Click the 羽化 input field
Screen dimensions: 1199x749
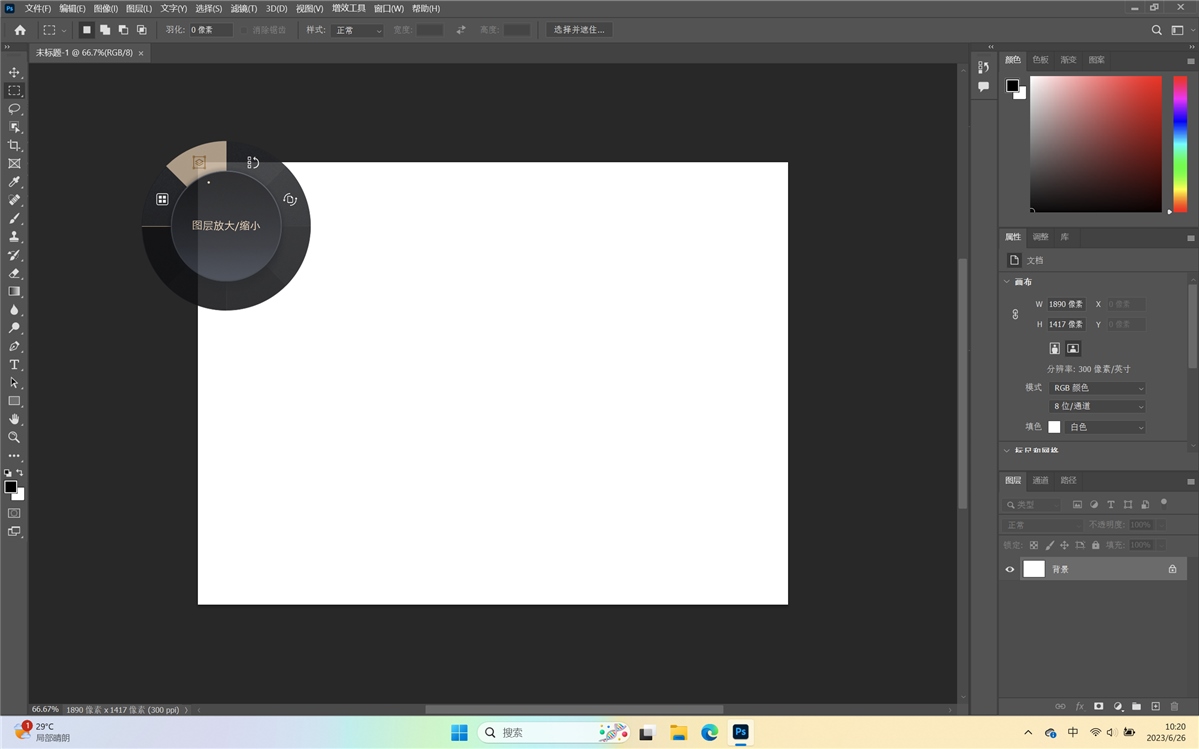pos(210,30)
